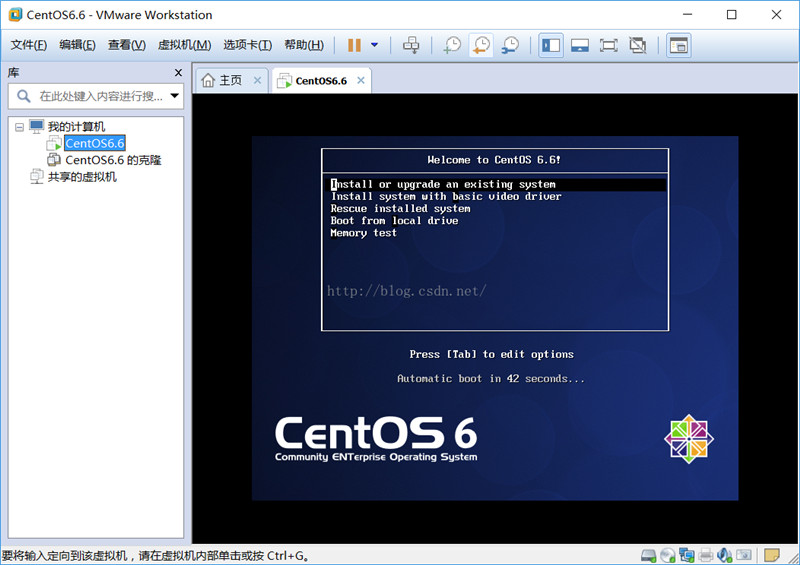Click the camera device status icon
Screen dimensions: 800x565
point(743,555)
